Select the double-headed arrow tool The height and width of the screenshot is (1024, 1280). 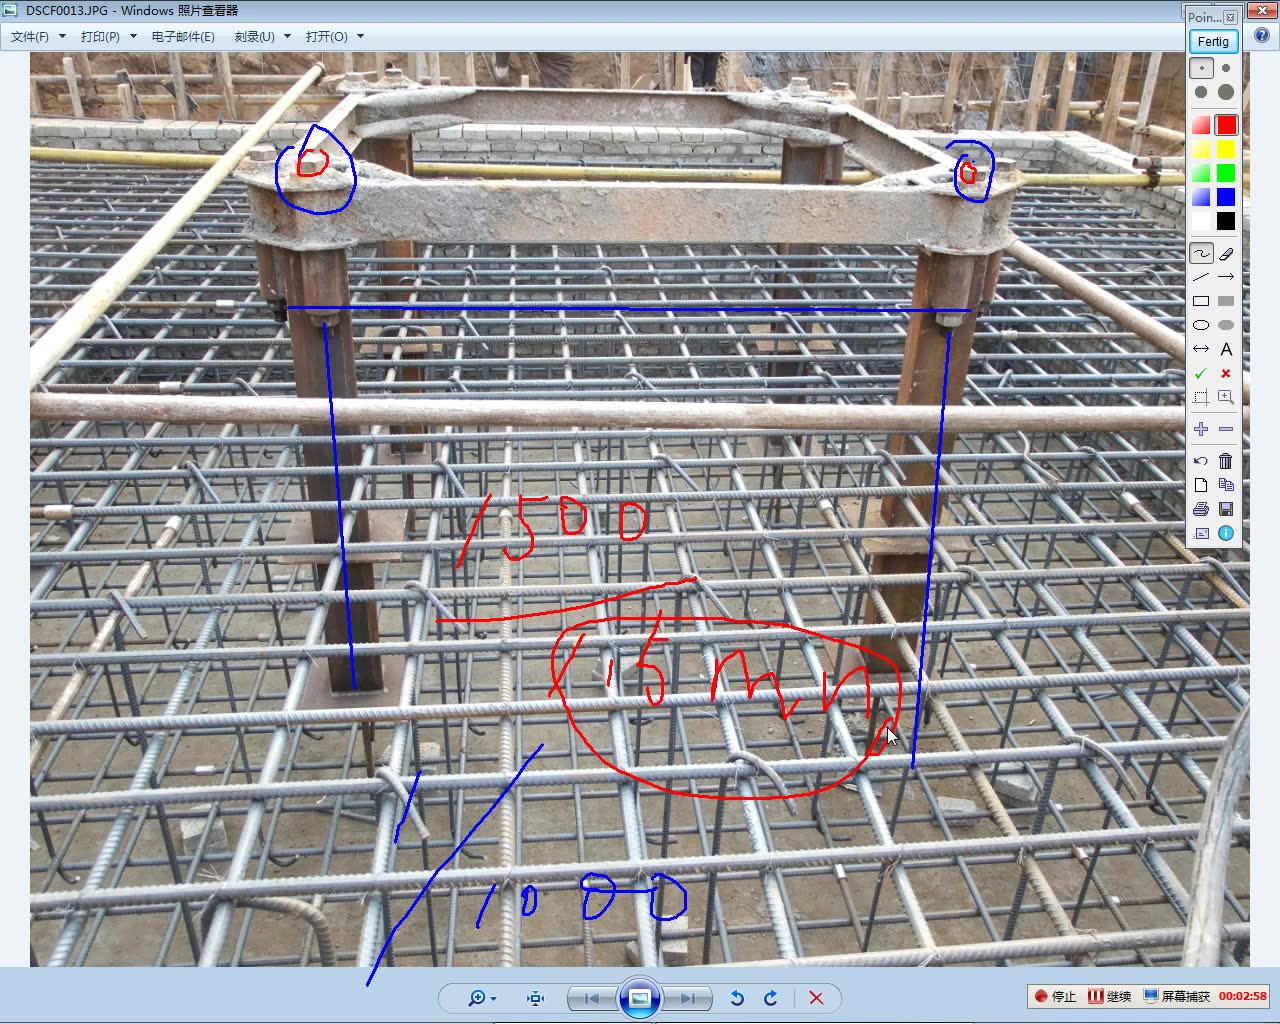point(1201,349)
